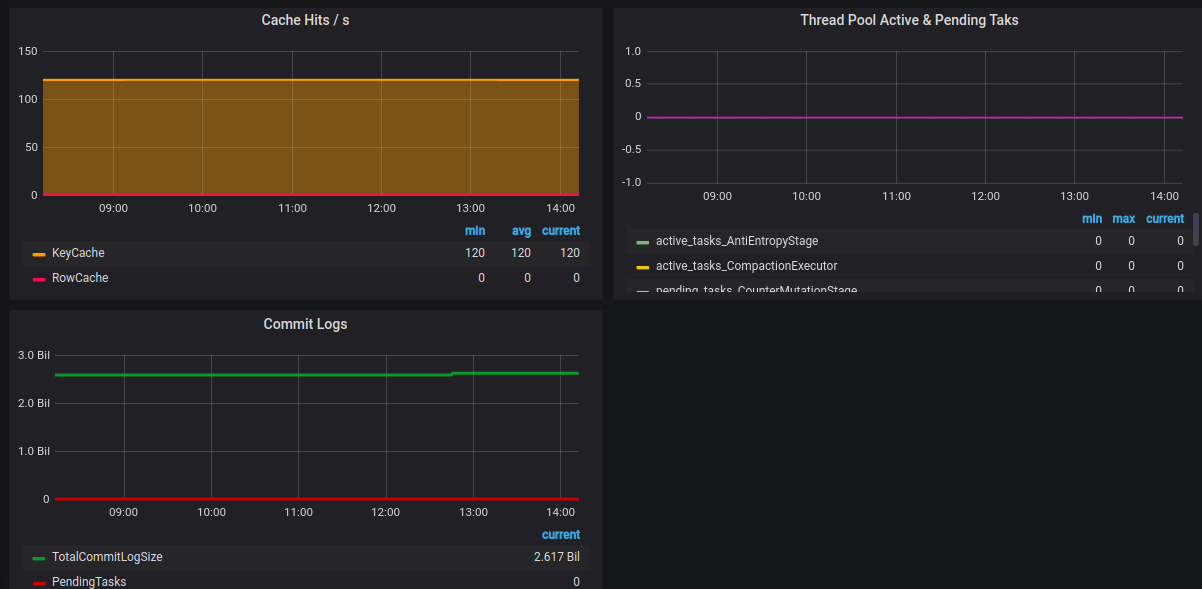Open the Thread Pool Active & Pending Taks title
Screen dimensions: 1202x589
pos(909,20)
